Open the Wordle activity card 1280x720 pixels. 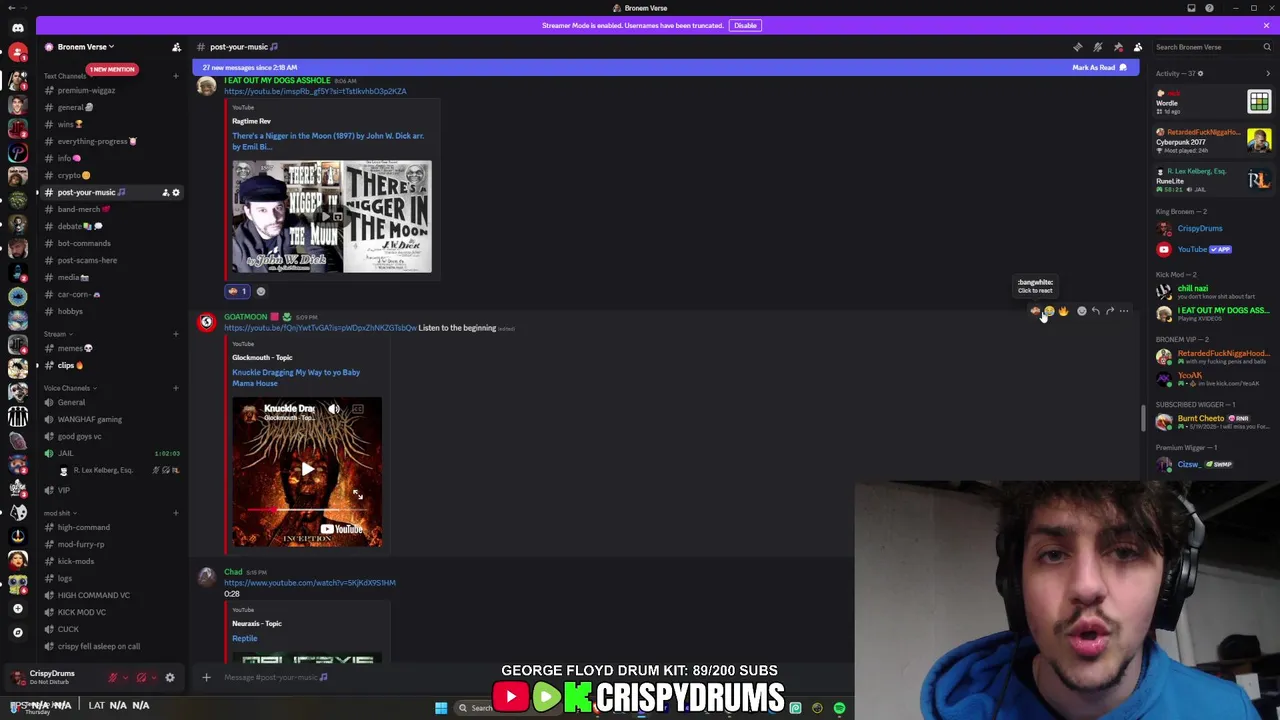coord(1213,102)
